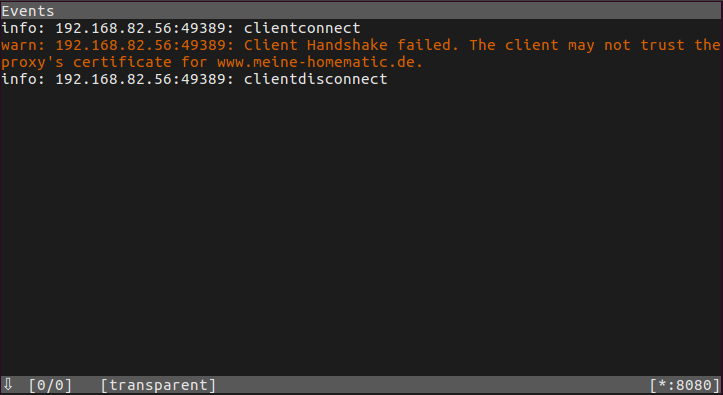
Task: Click the word 'clientdisconnect'
Action: click(316, 79)
